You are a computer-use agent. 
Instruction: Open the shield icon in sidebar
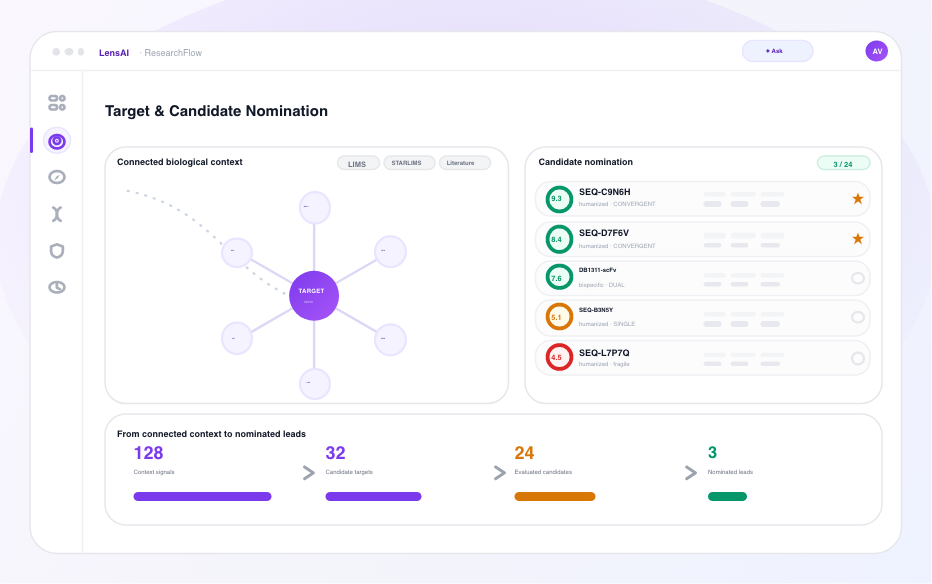click(57, 251)
